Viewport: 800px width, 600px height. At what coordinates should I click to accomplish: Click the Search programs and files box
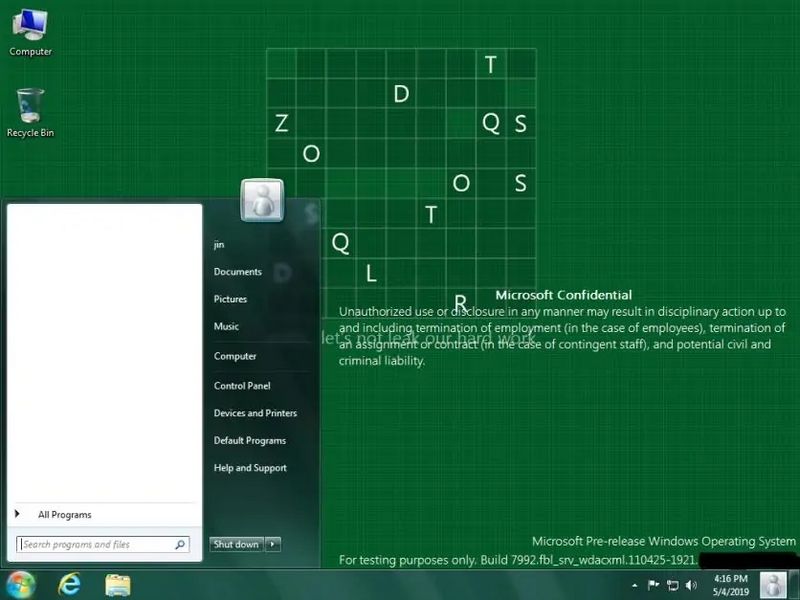click(102, 544)
